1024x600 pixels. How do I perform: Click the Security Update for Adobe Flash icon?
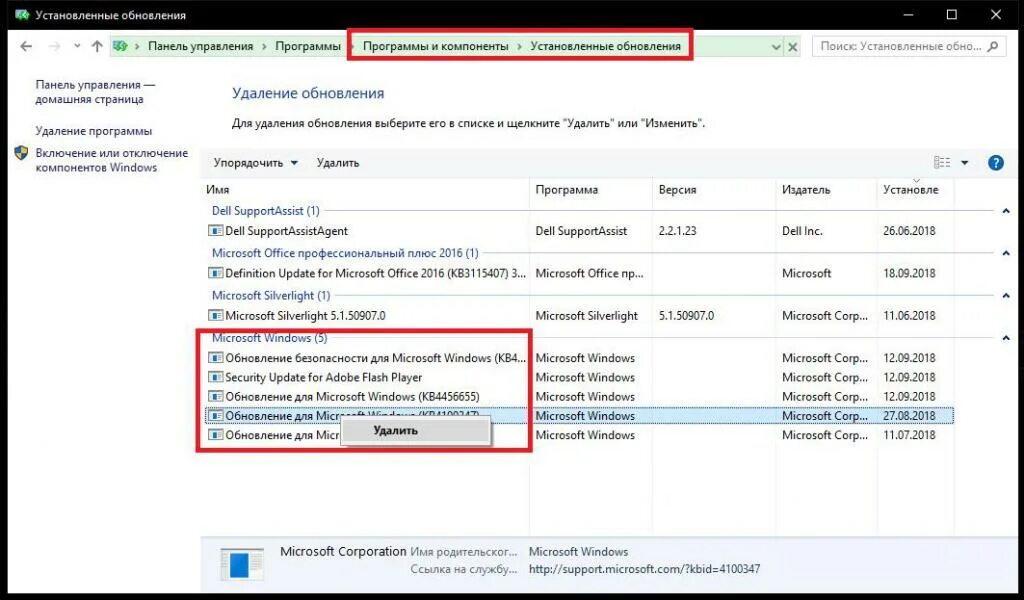point(216,377)
